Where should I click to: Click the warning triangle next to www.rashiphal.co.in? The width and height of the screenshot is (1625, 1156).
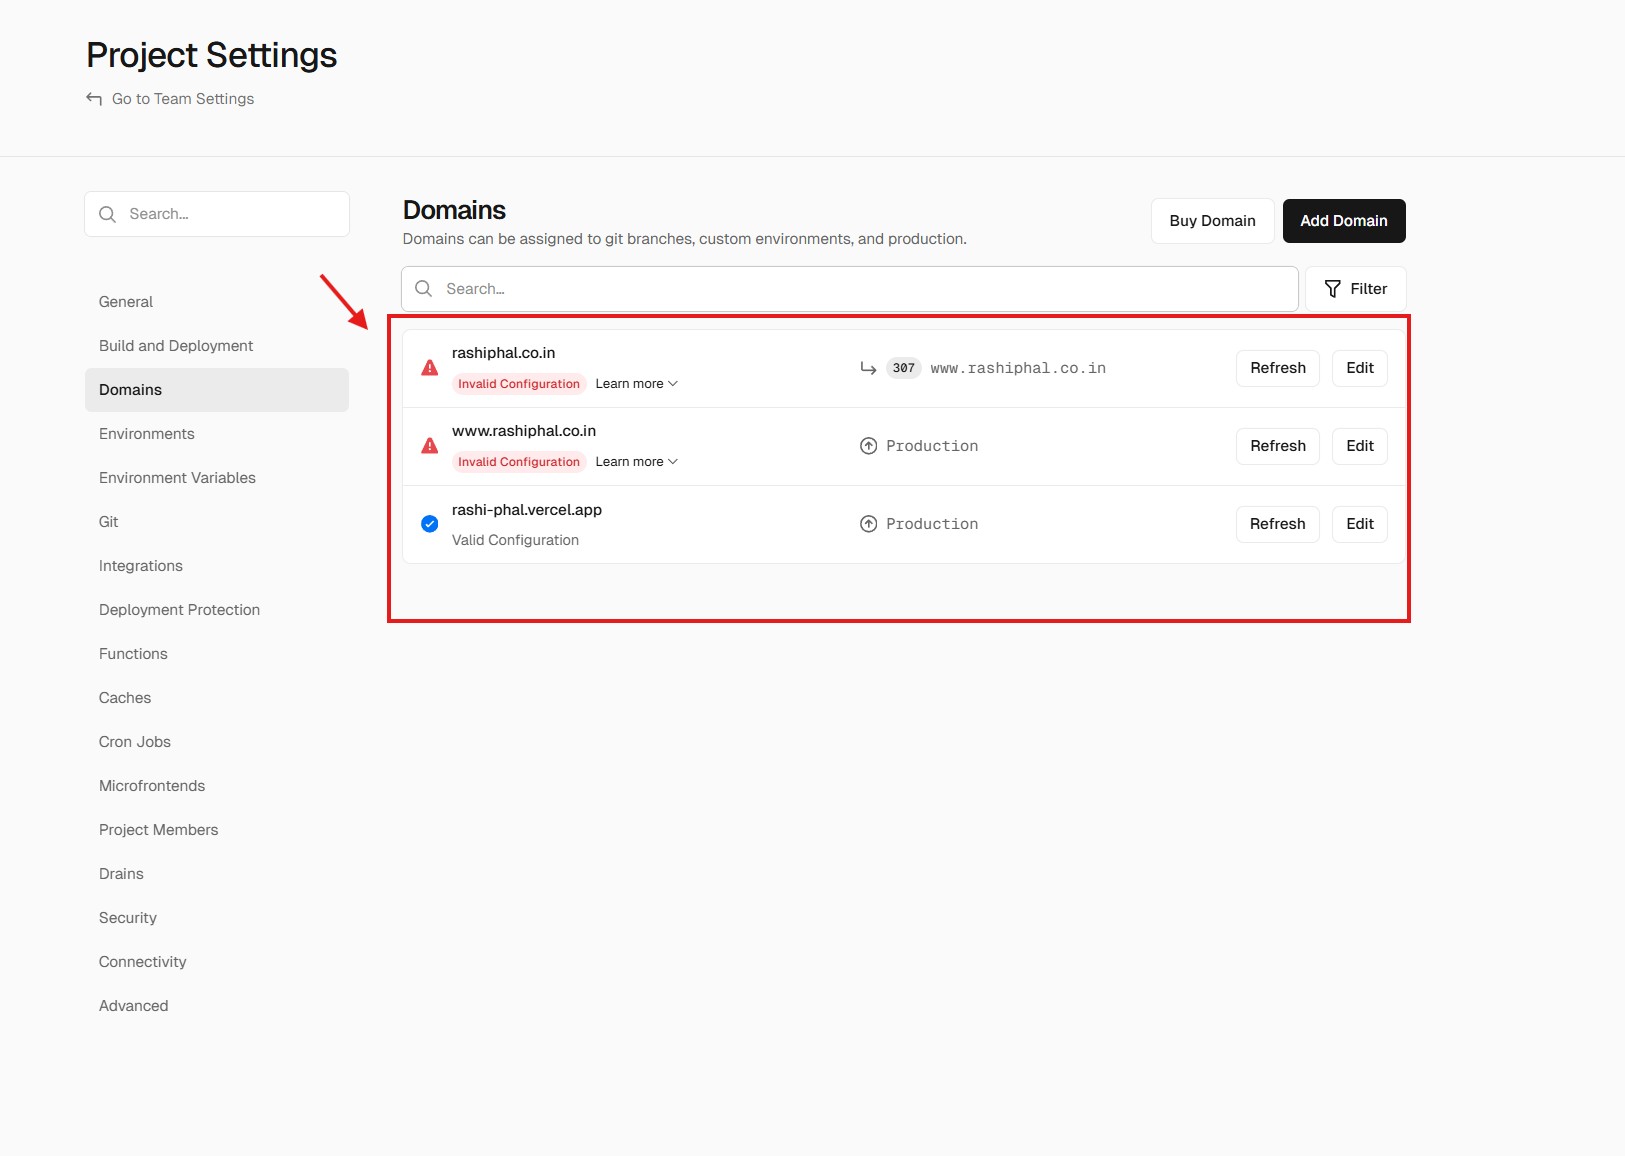click(x=430, y=446)
